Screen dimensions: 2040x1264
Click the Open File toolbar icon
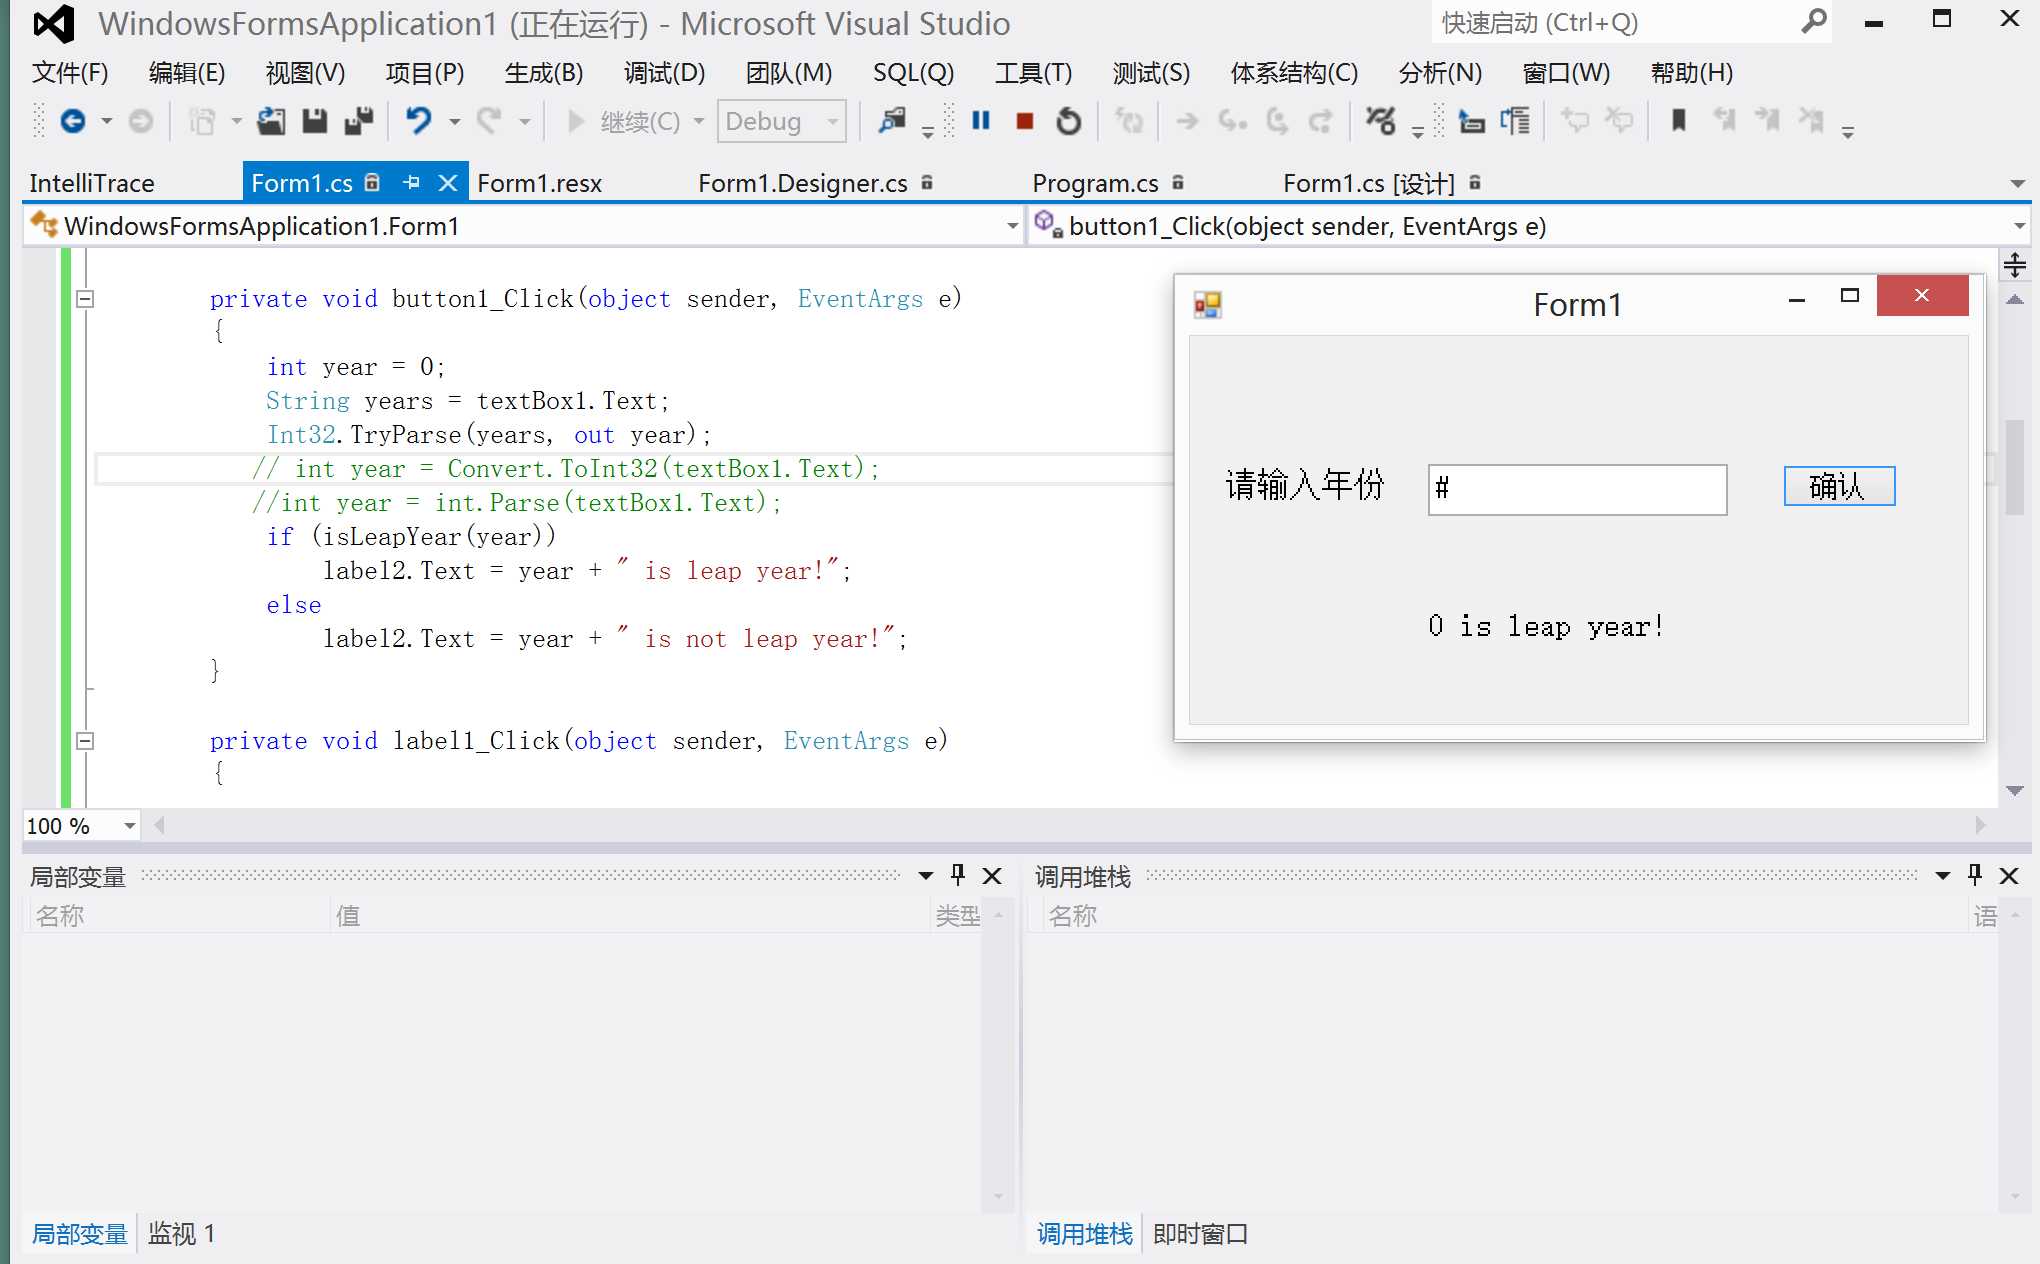click(271, 121)
